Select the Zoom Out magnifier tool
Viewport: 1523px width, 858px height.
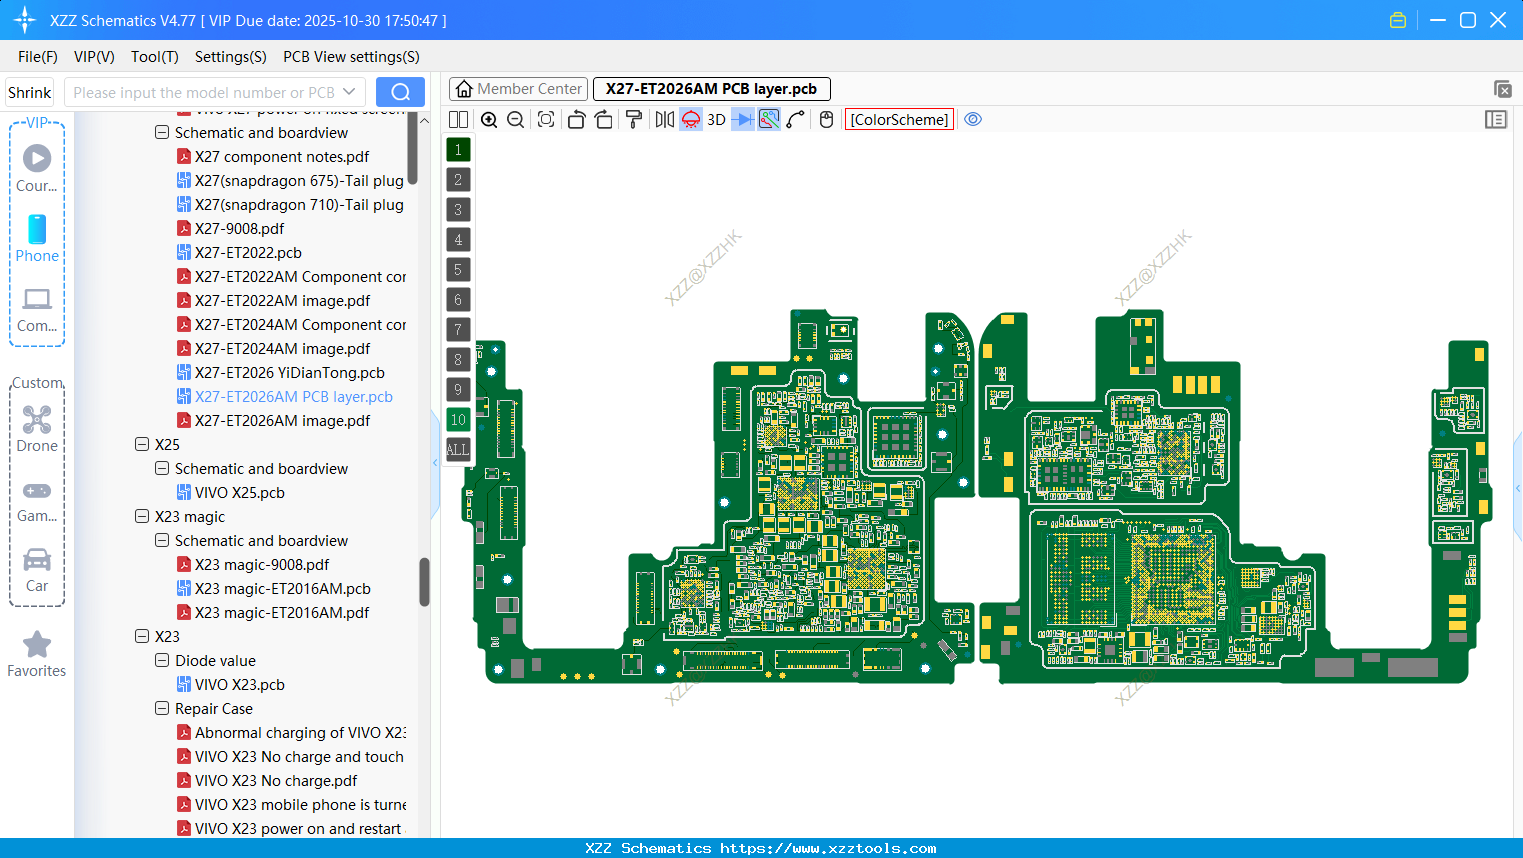point(515,119)
